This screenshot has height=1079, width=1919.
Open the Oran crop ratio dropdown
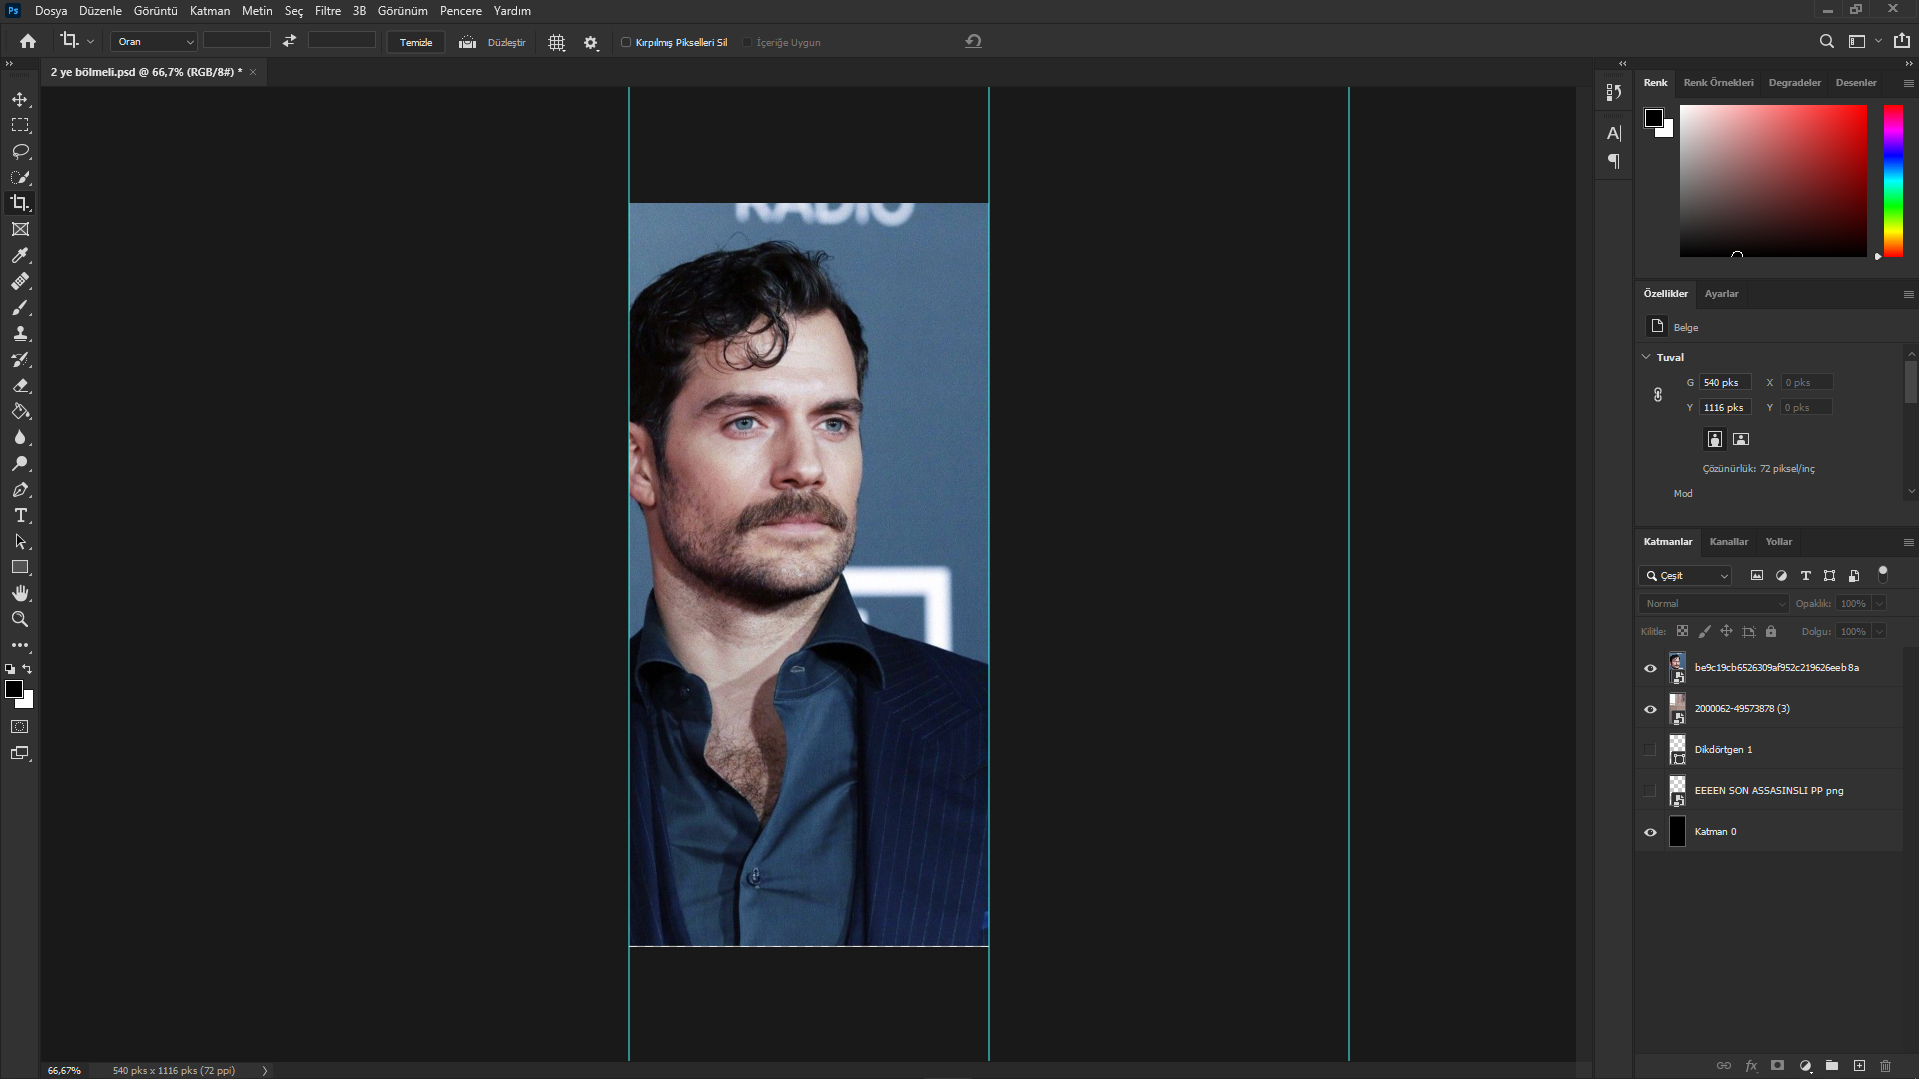click(155, 42)
